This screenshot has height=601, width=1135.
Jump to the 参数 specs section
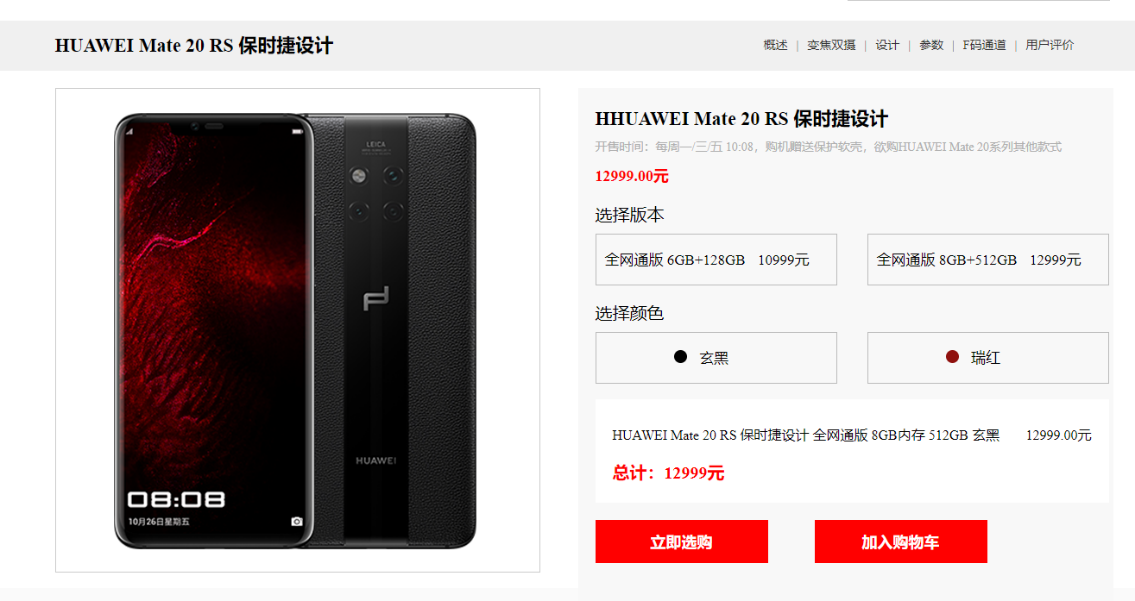931,45
